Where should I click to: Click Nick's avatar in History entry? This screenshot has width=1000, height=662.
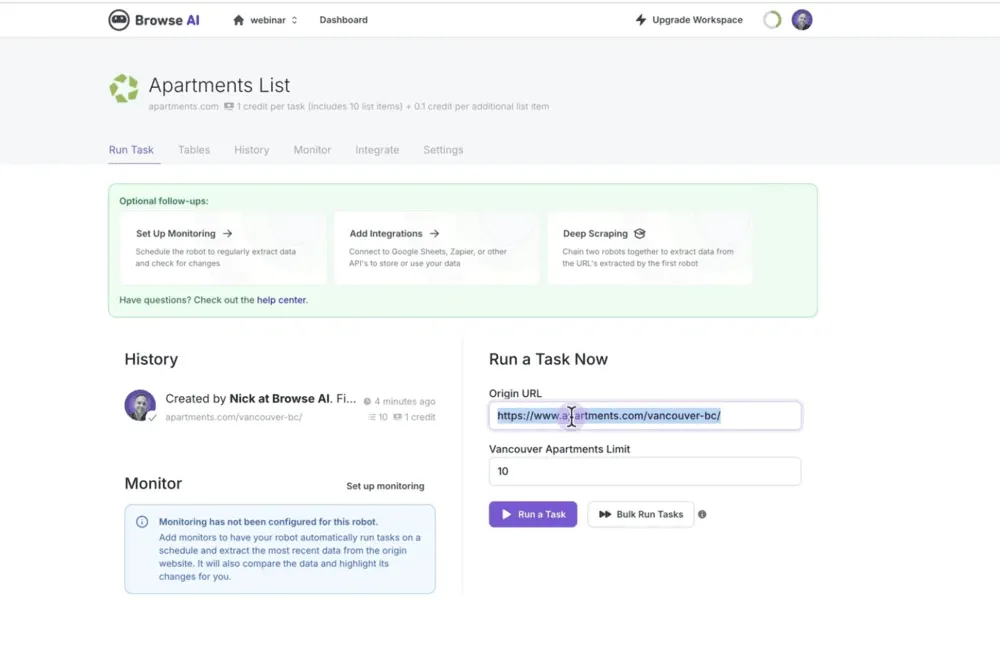[x=140, y=405]
